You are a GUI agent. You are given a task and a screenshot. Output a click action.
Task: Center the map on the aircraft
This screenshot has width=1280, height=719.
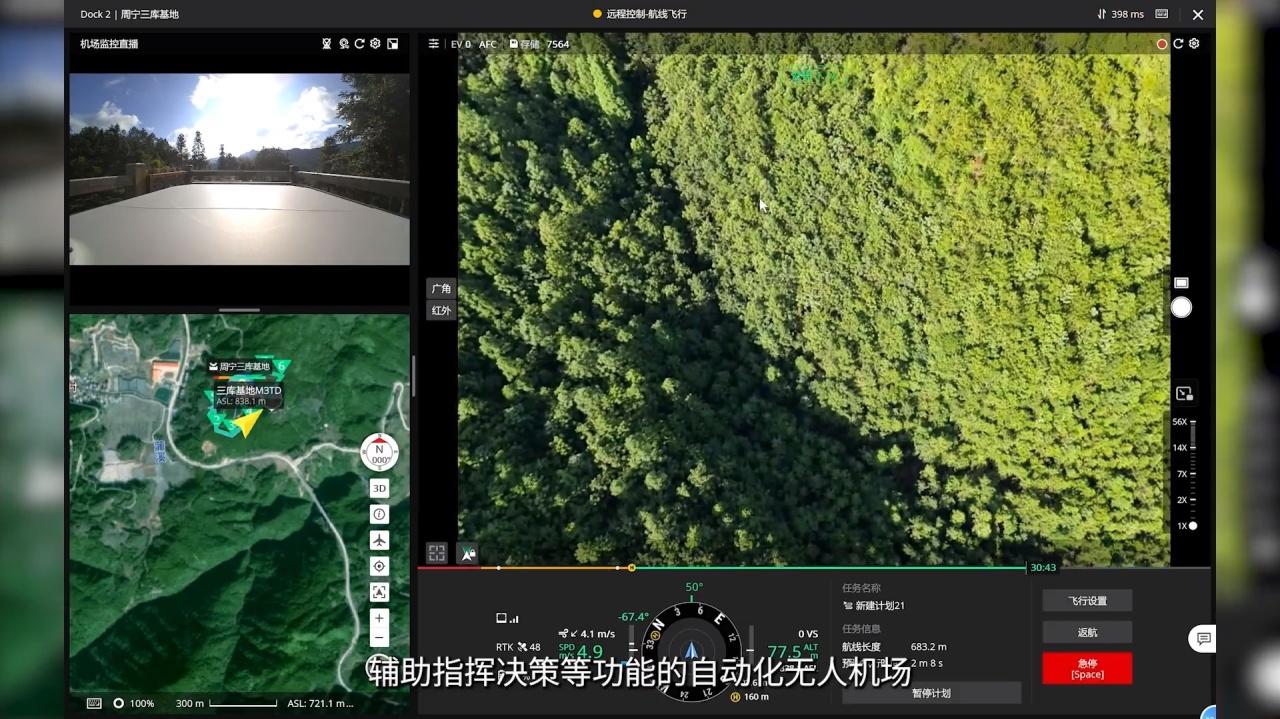click(x=379, y=540)
